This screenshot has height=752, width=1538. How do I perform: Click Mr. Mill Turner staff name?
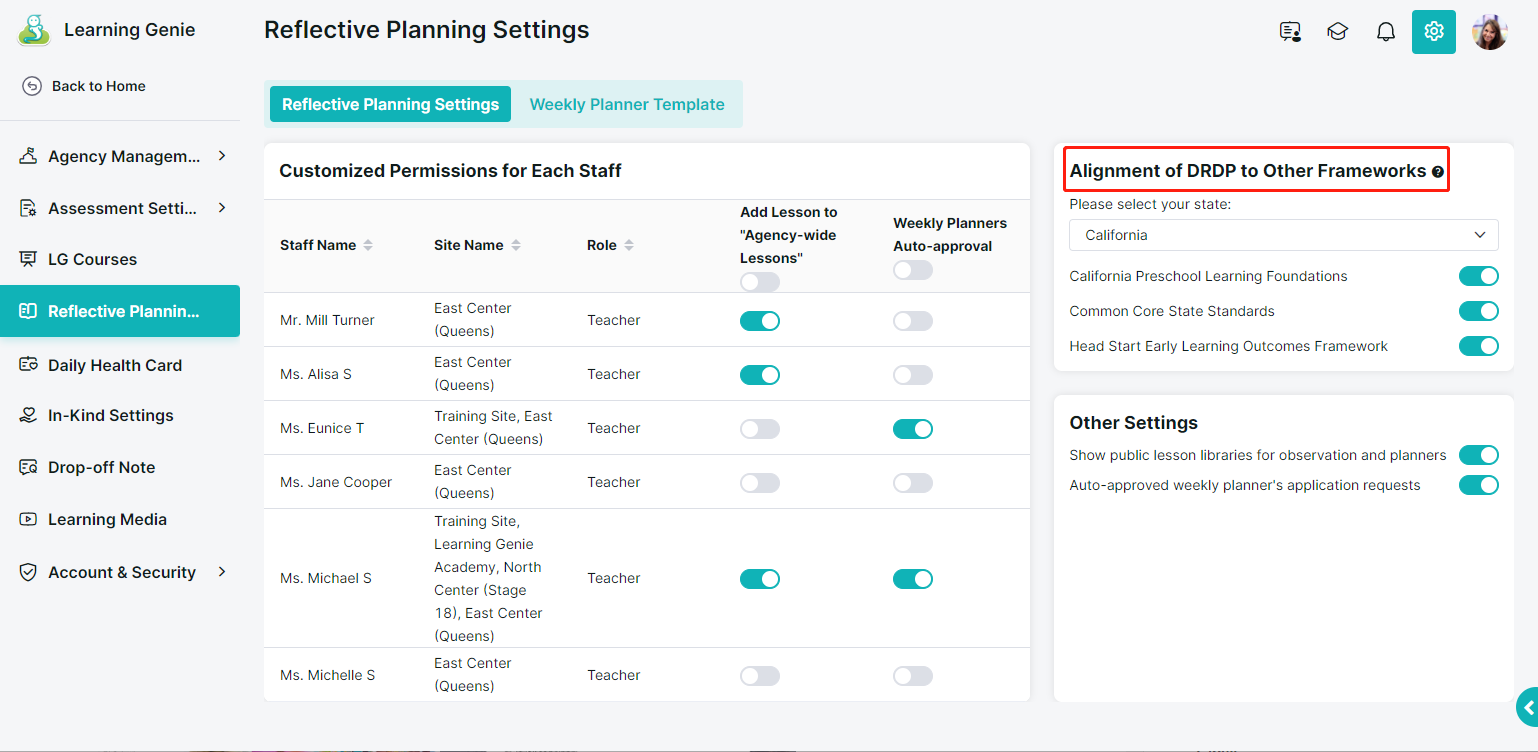[x=327, y=320]
